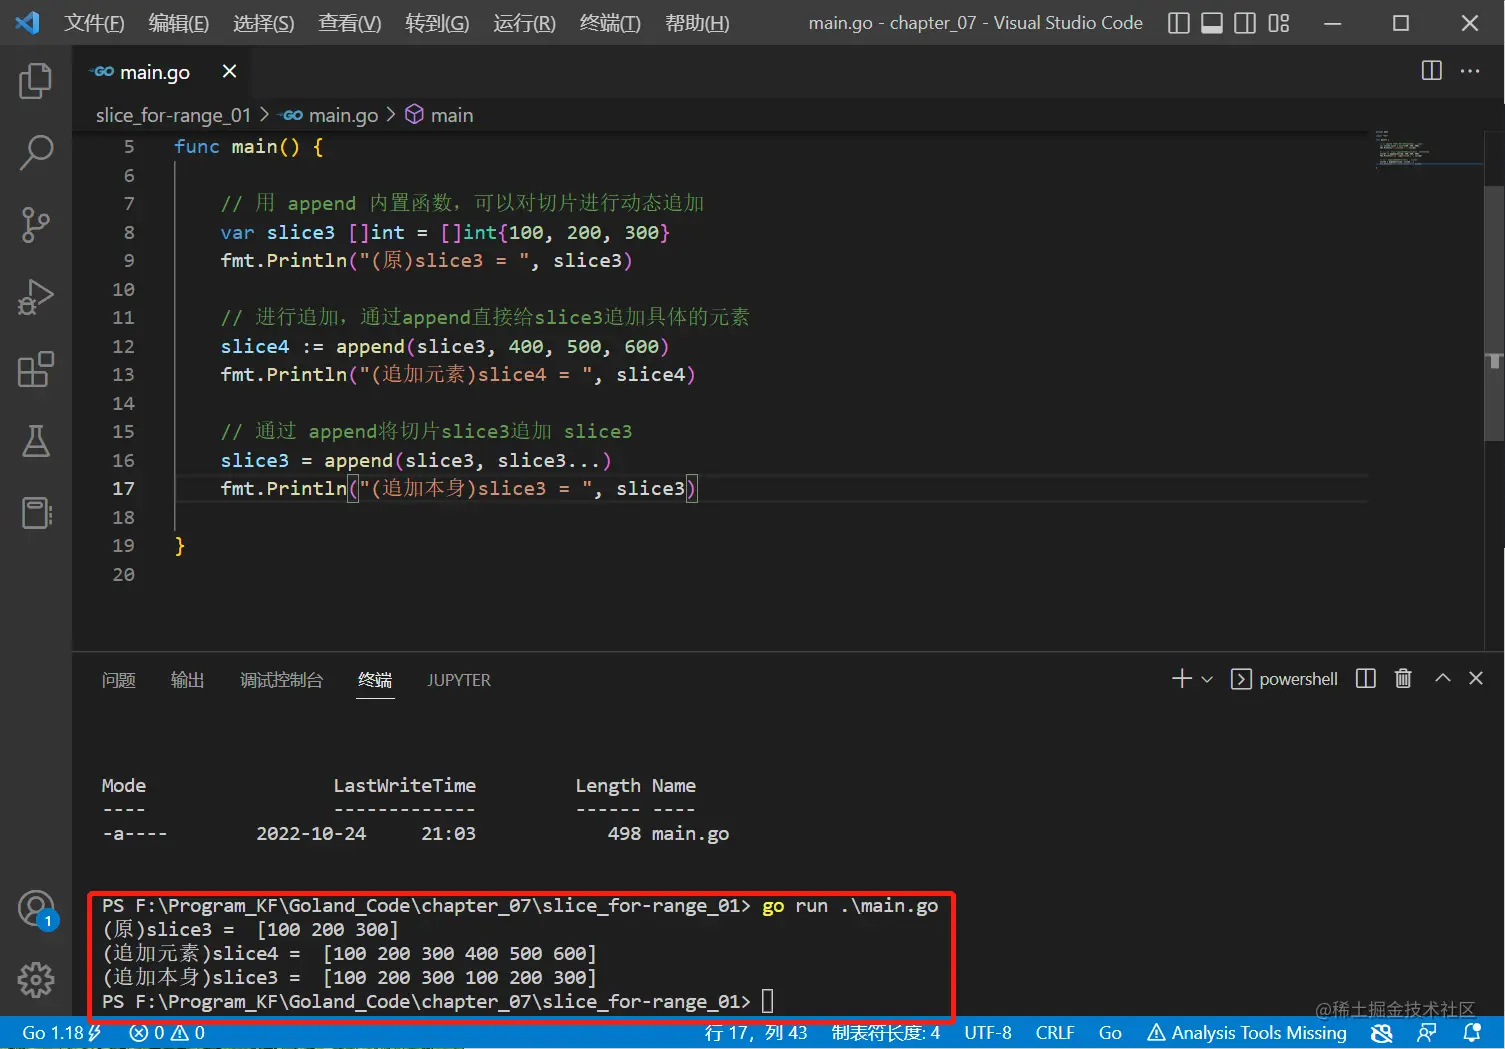
Task: Create a new terminal with plus icon
Action: point(1182,679)
